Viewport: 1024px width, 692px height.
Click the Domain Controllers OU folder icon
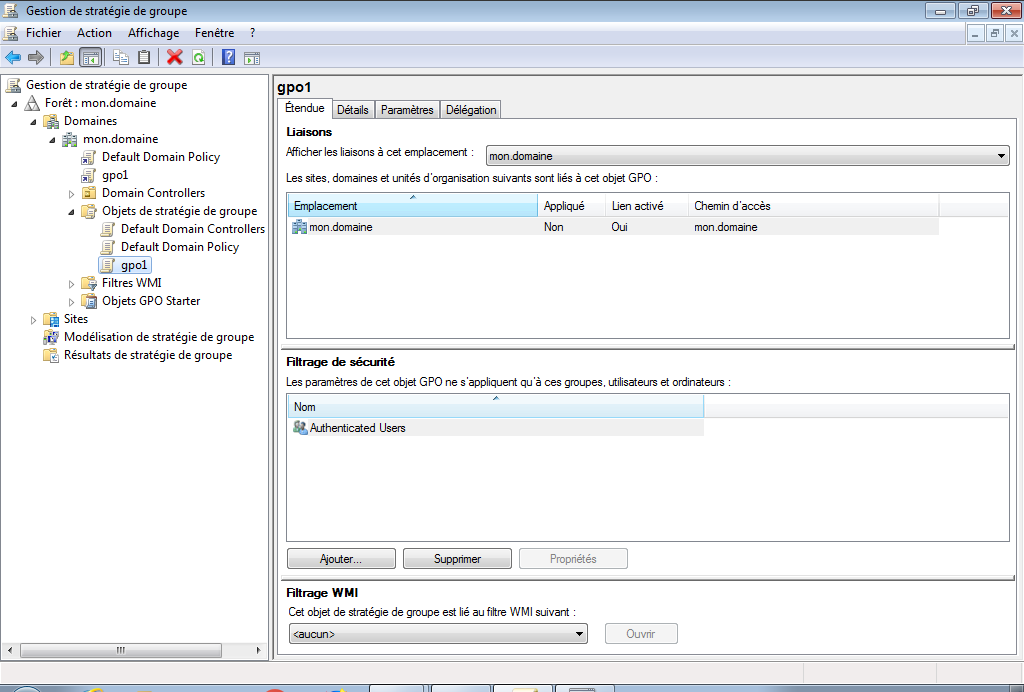(x=89, y=193)
